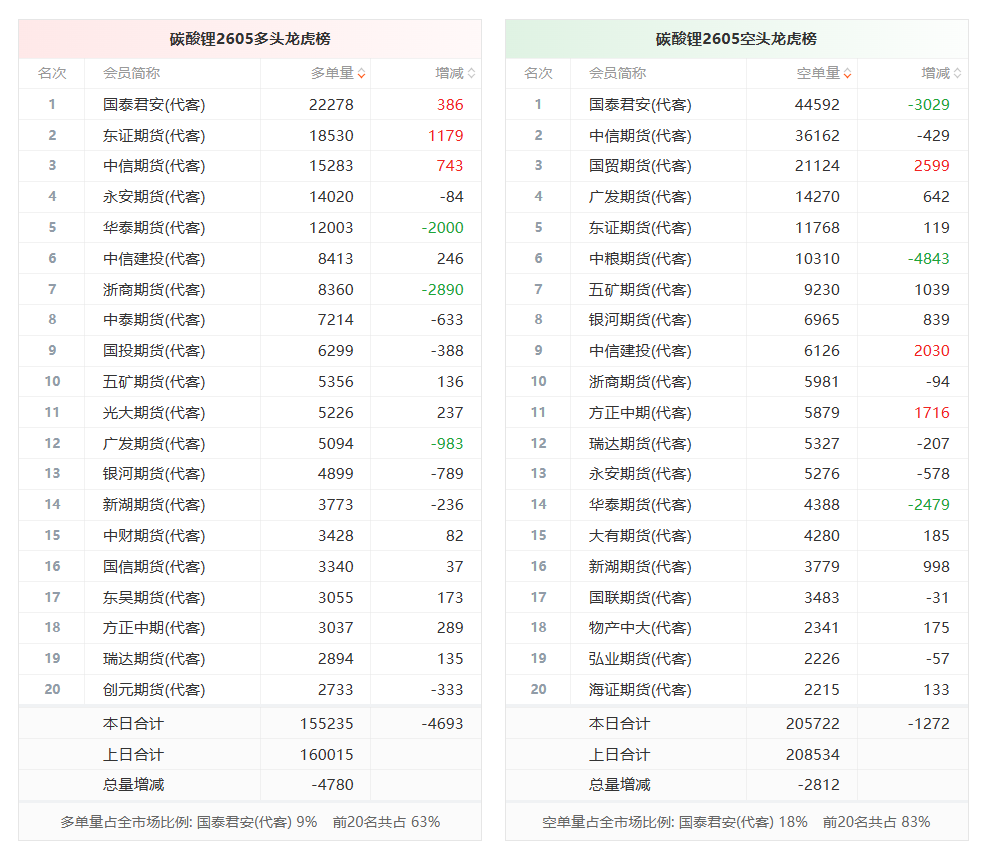The image size is (983, 855).
Task: Click 总量增减 value -2812 in short table
Action: (x=818, y=785)
